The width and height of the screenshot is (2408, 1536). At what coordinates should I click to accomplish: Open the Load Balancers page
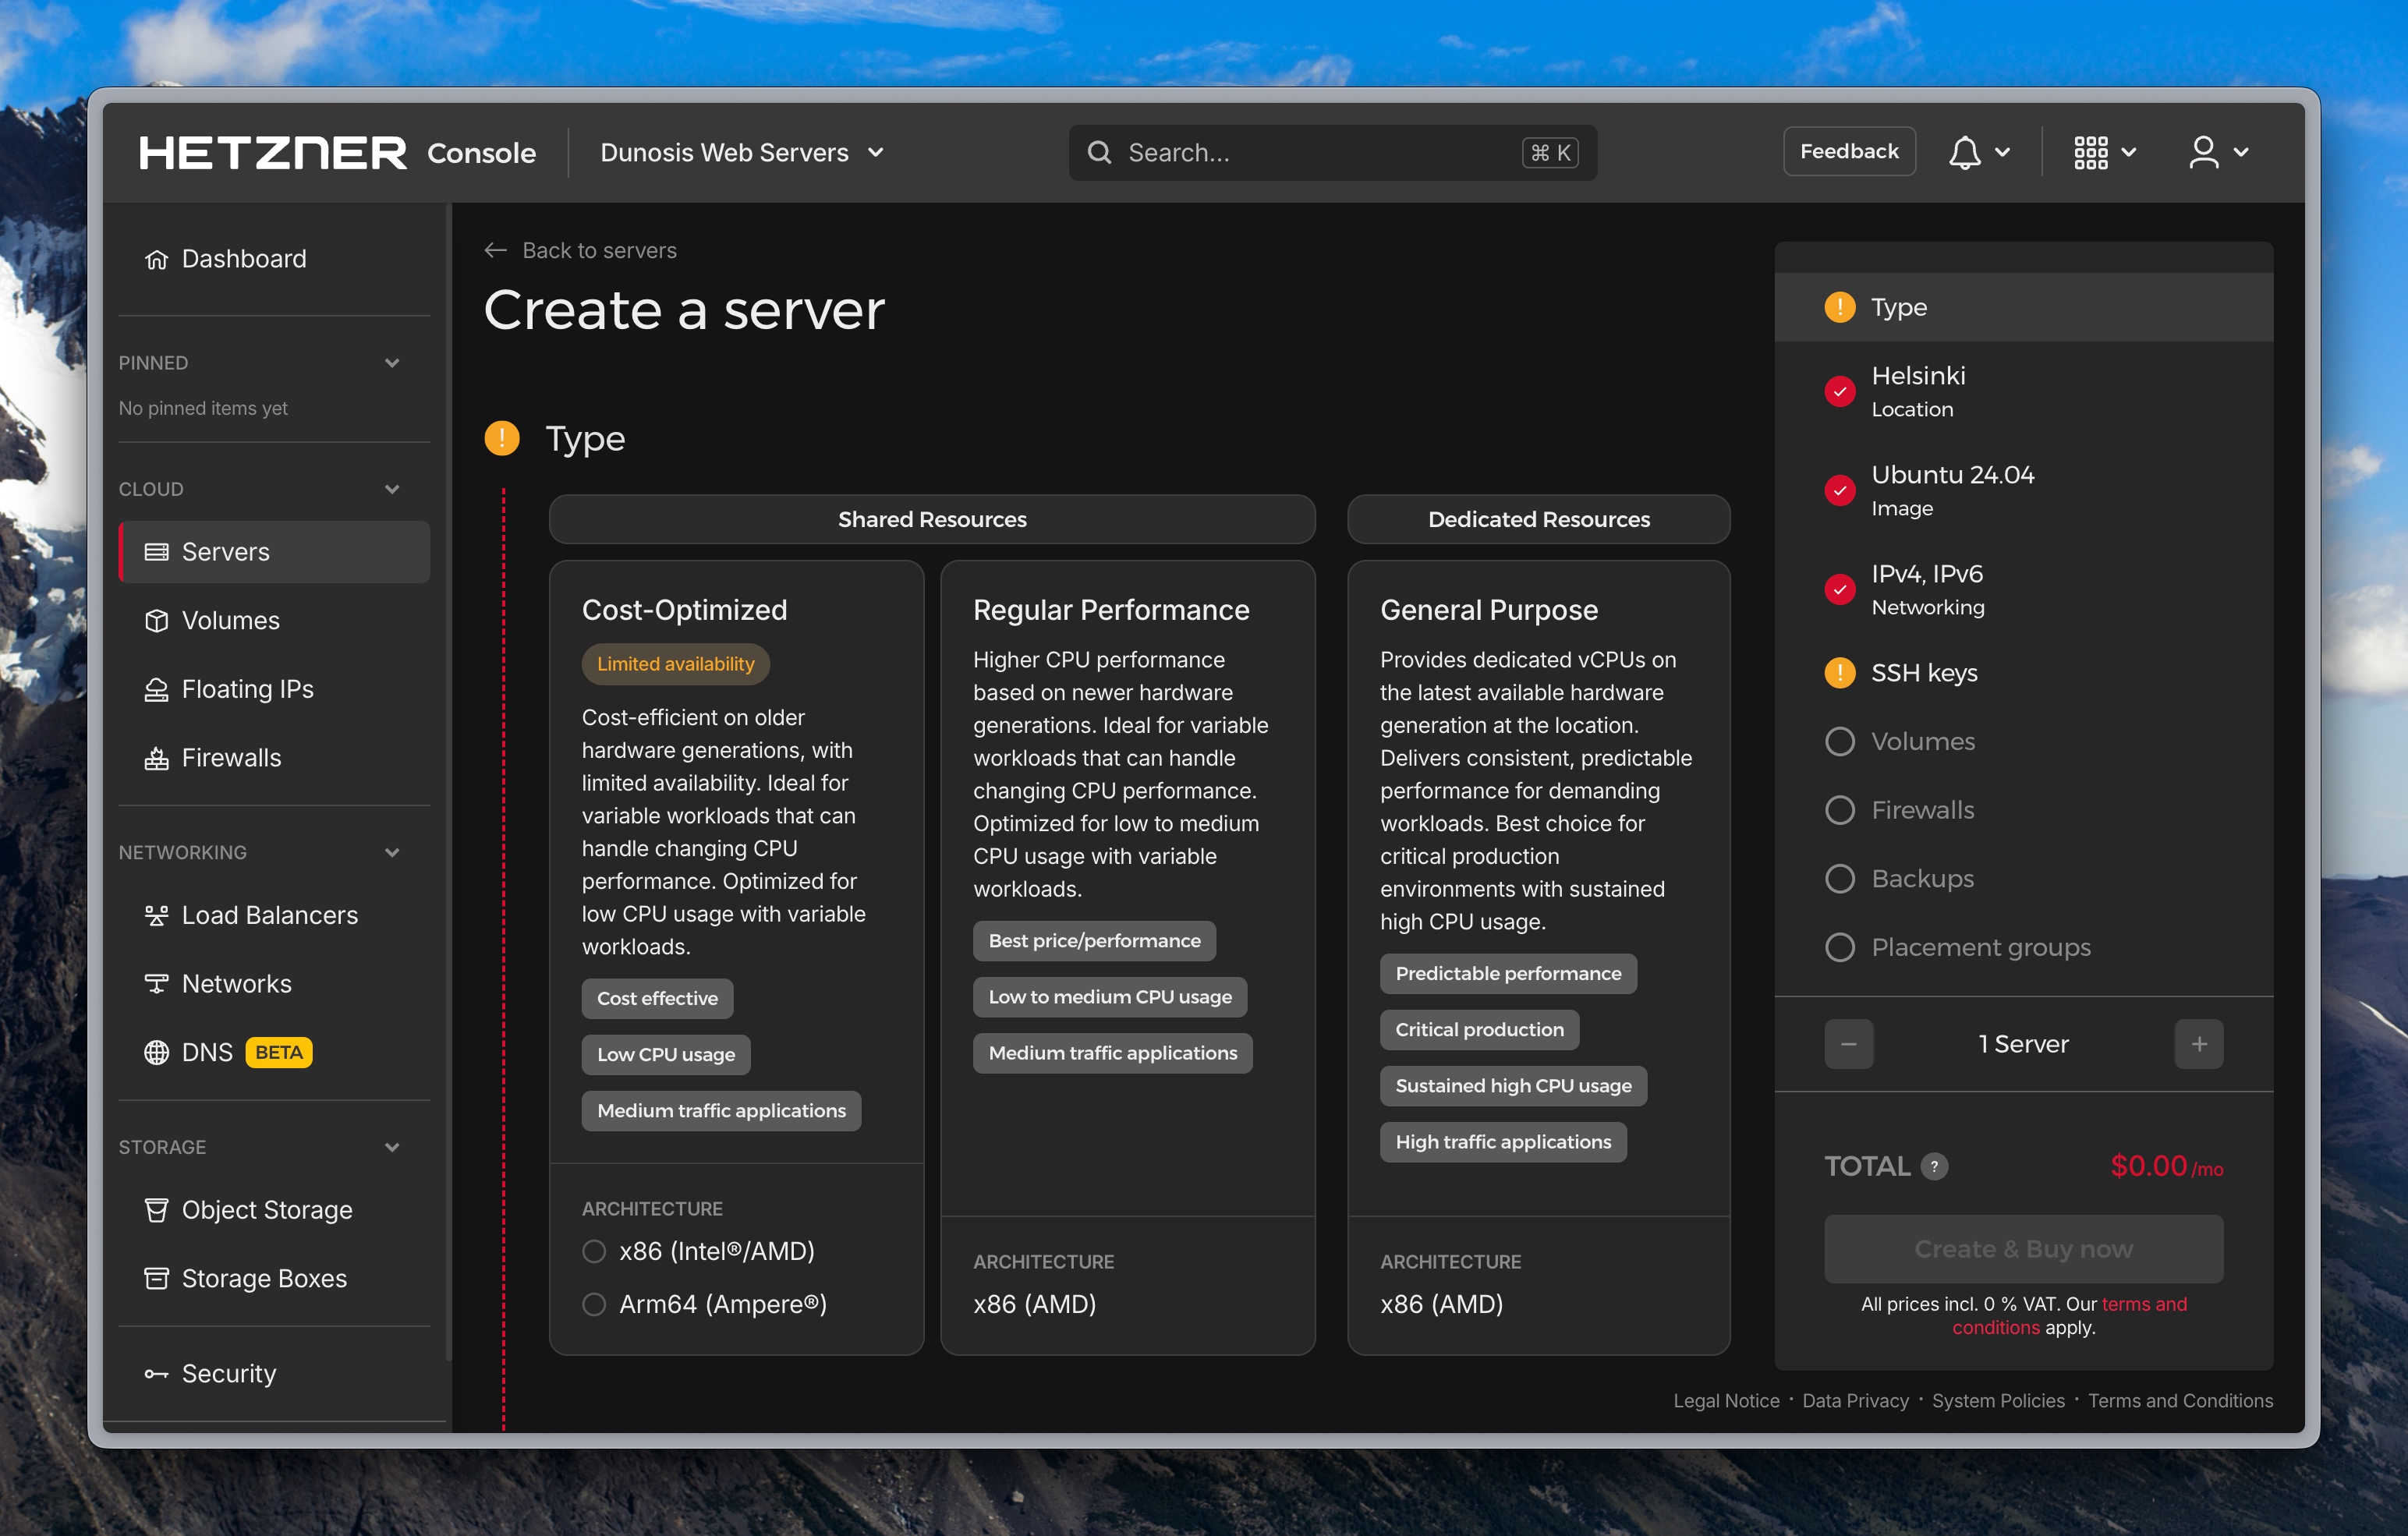tap(269, 914)
